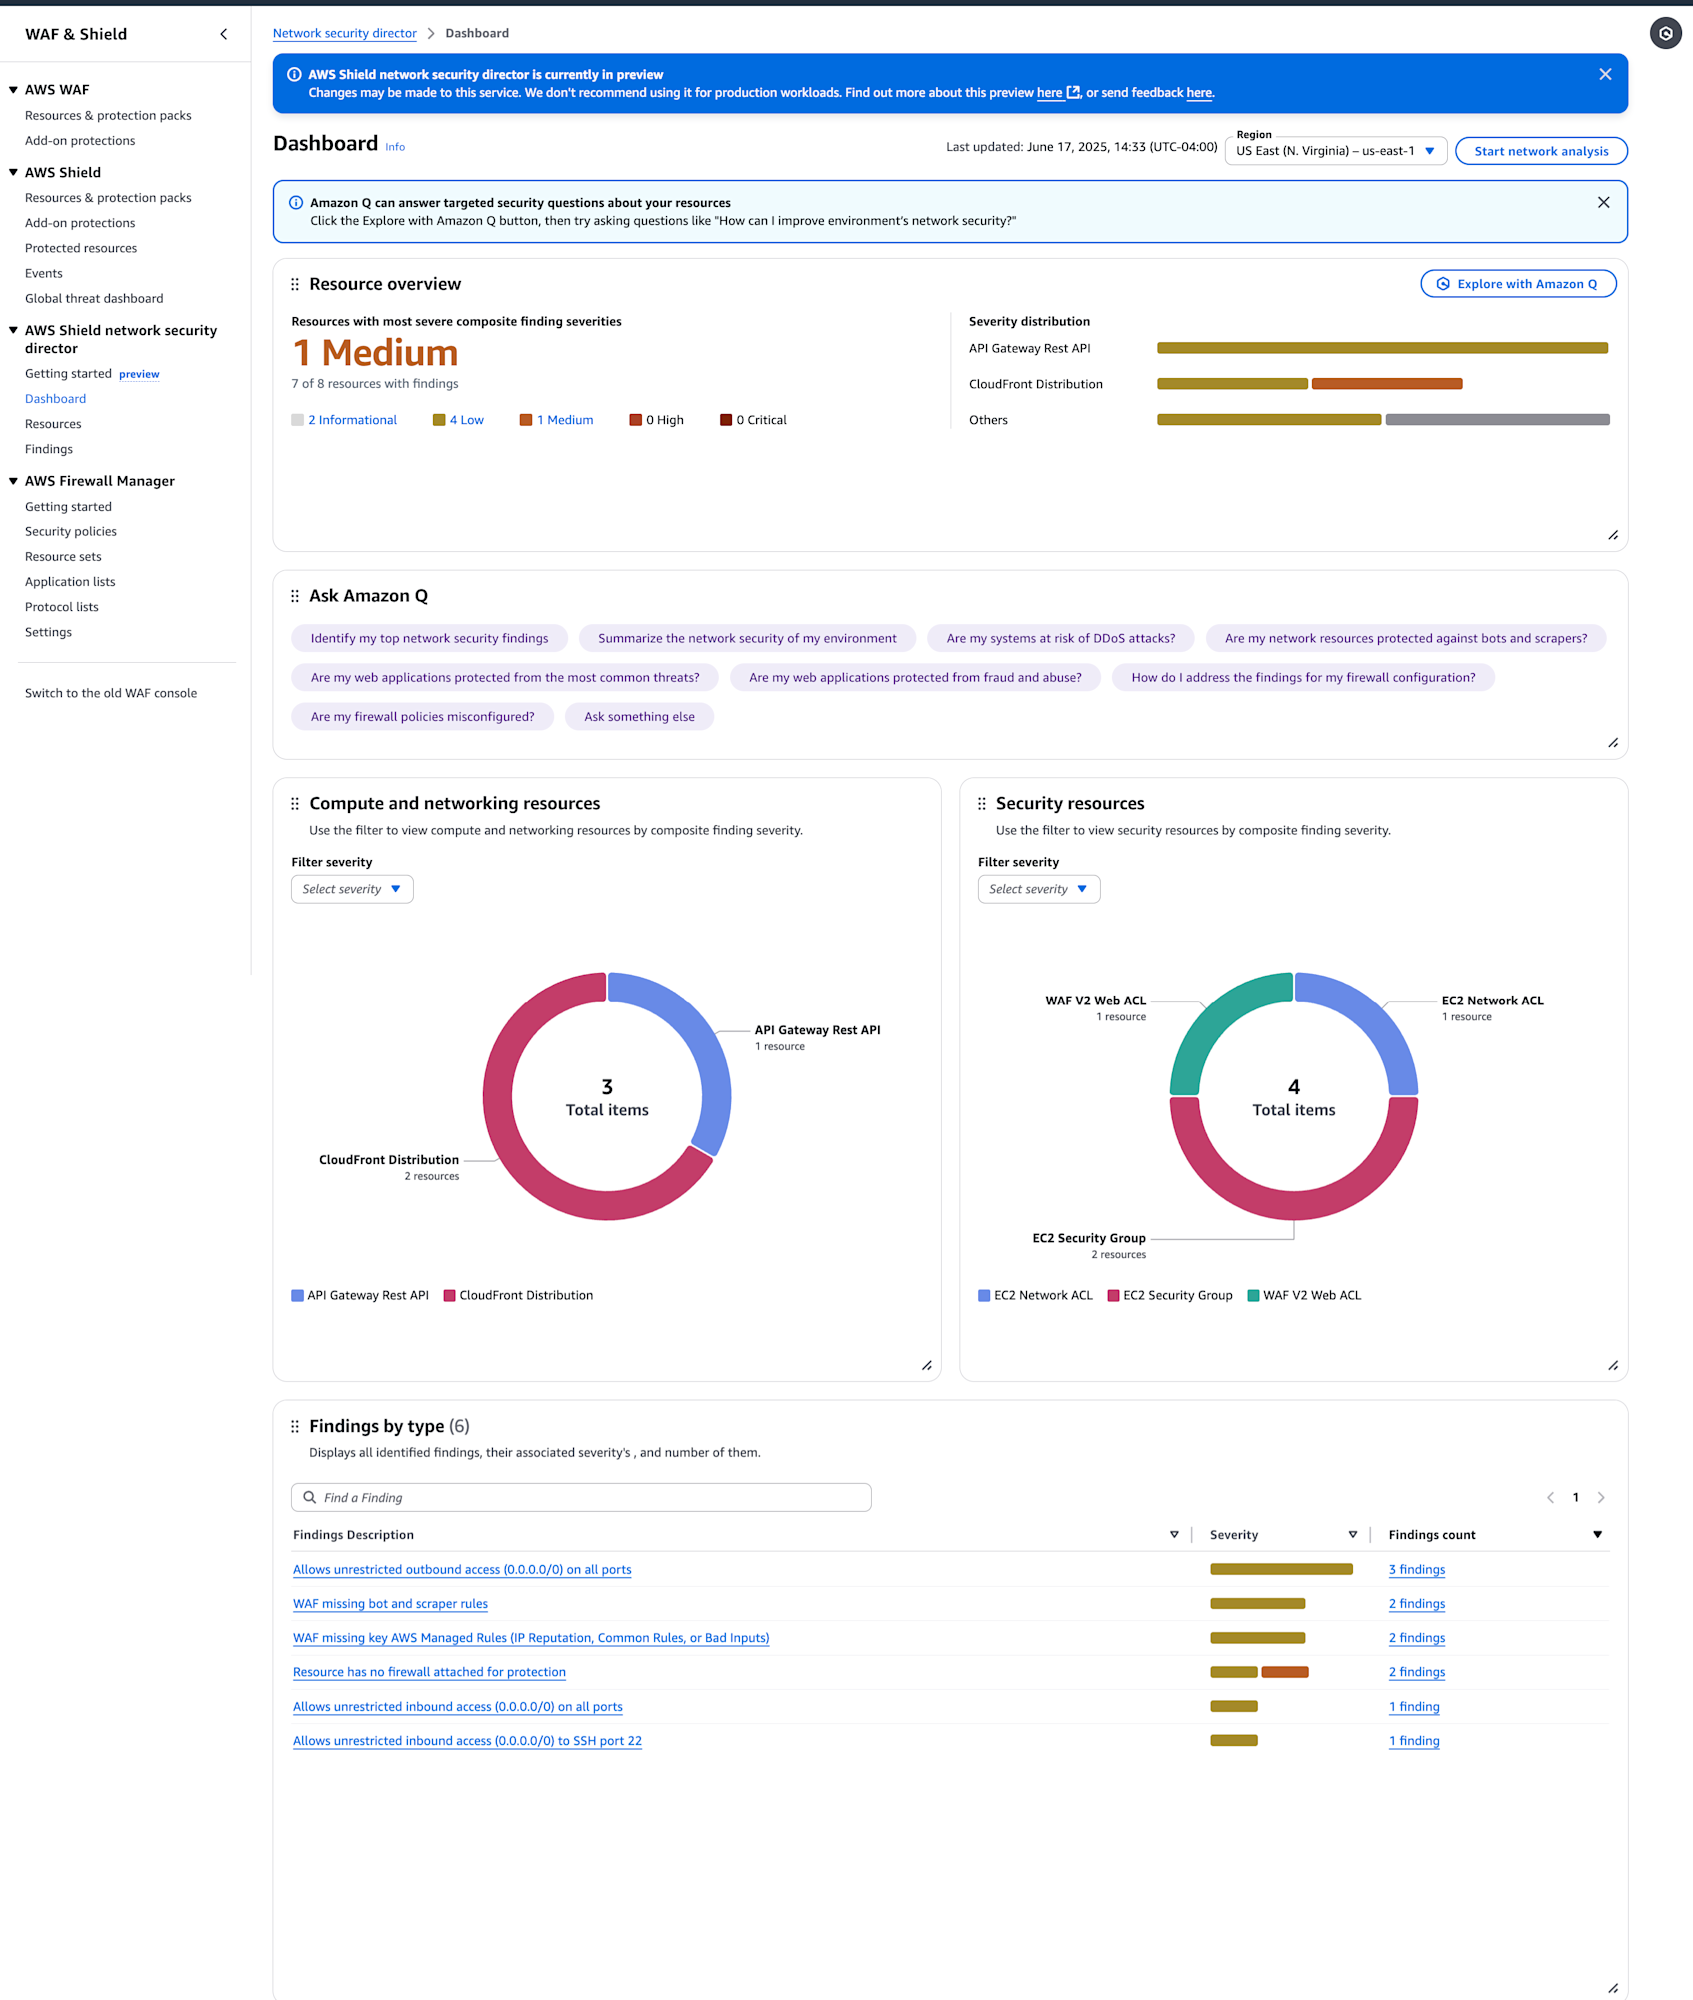Click the orange CloudFront Distribution severity bar

tap(1387, 384)
